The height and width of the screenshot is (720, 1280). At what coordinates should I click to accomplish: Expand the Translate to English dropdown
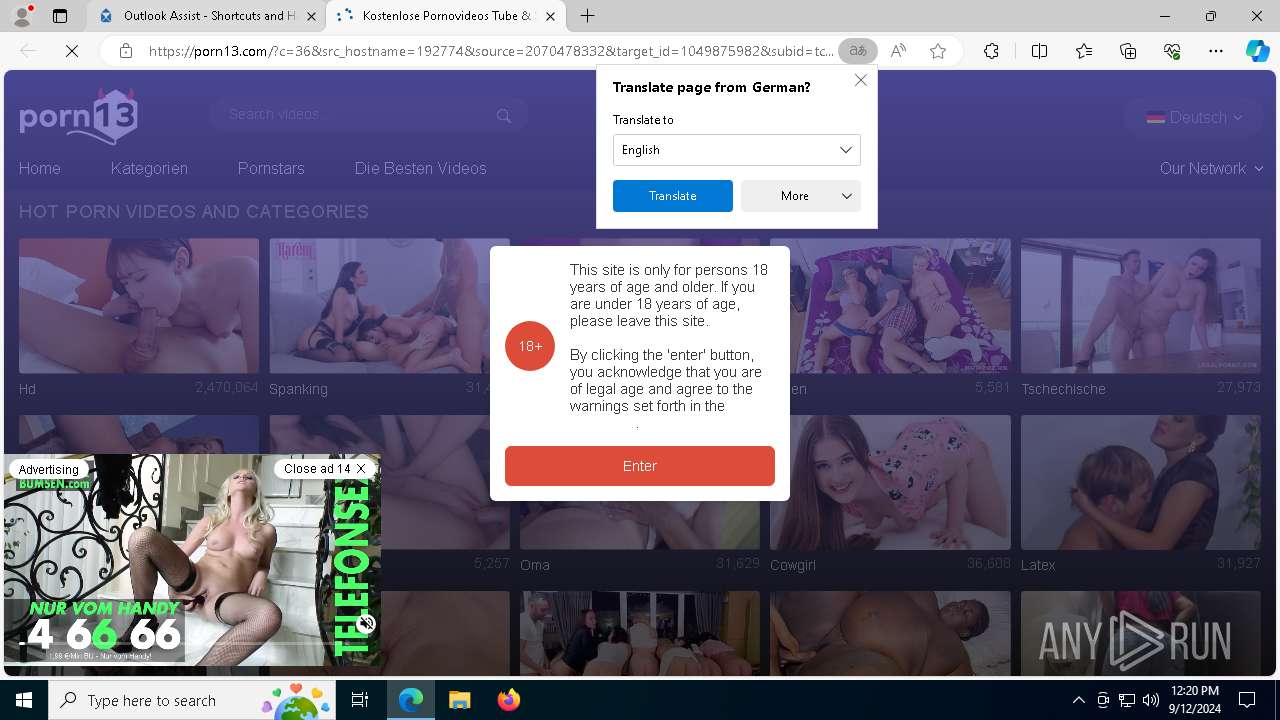point(736,150)
